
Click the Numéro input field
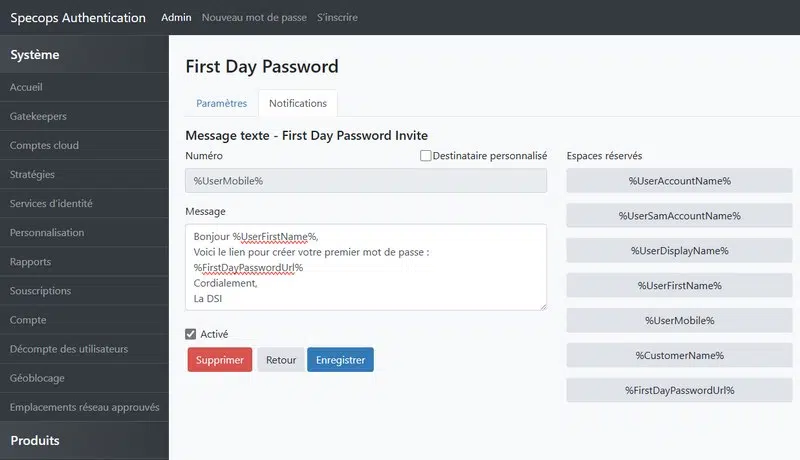(x=366, y=181)
